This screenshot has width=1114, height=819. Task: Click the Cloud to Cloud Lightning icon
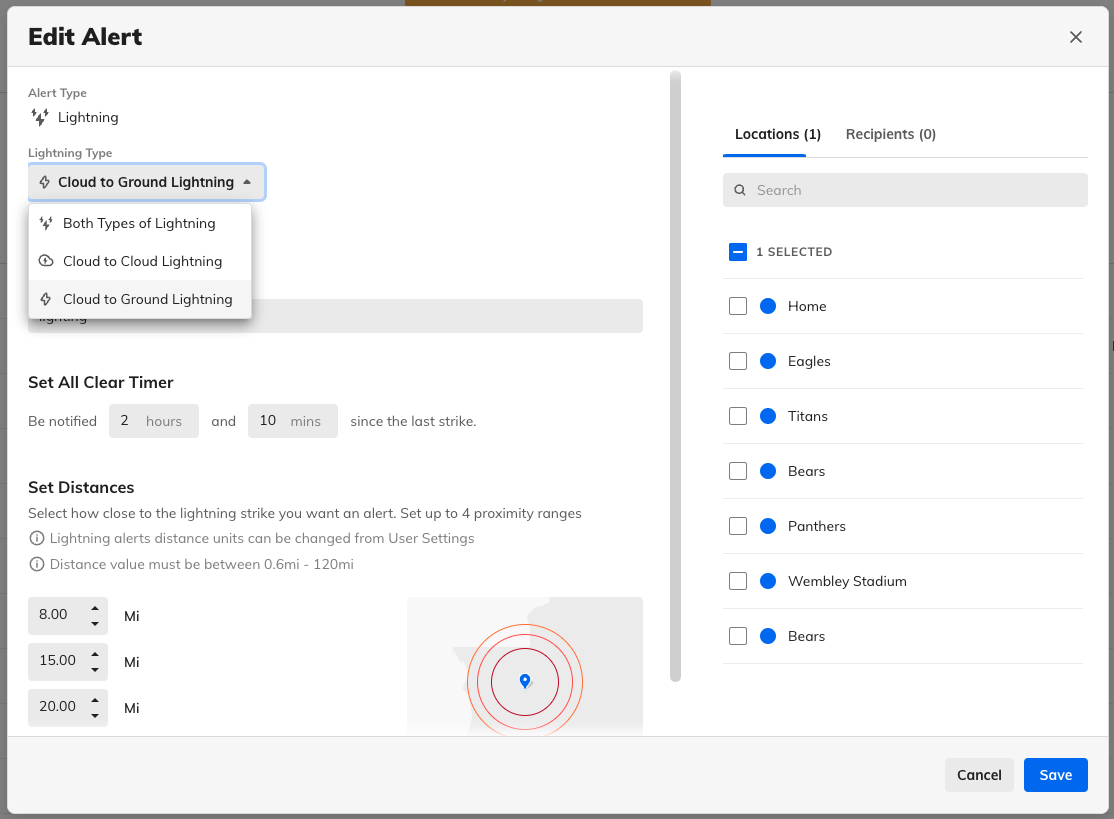(45, 261)
